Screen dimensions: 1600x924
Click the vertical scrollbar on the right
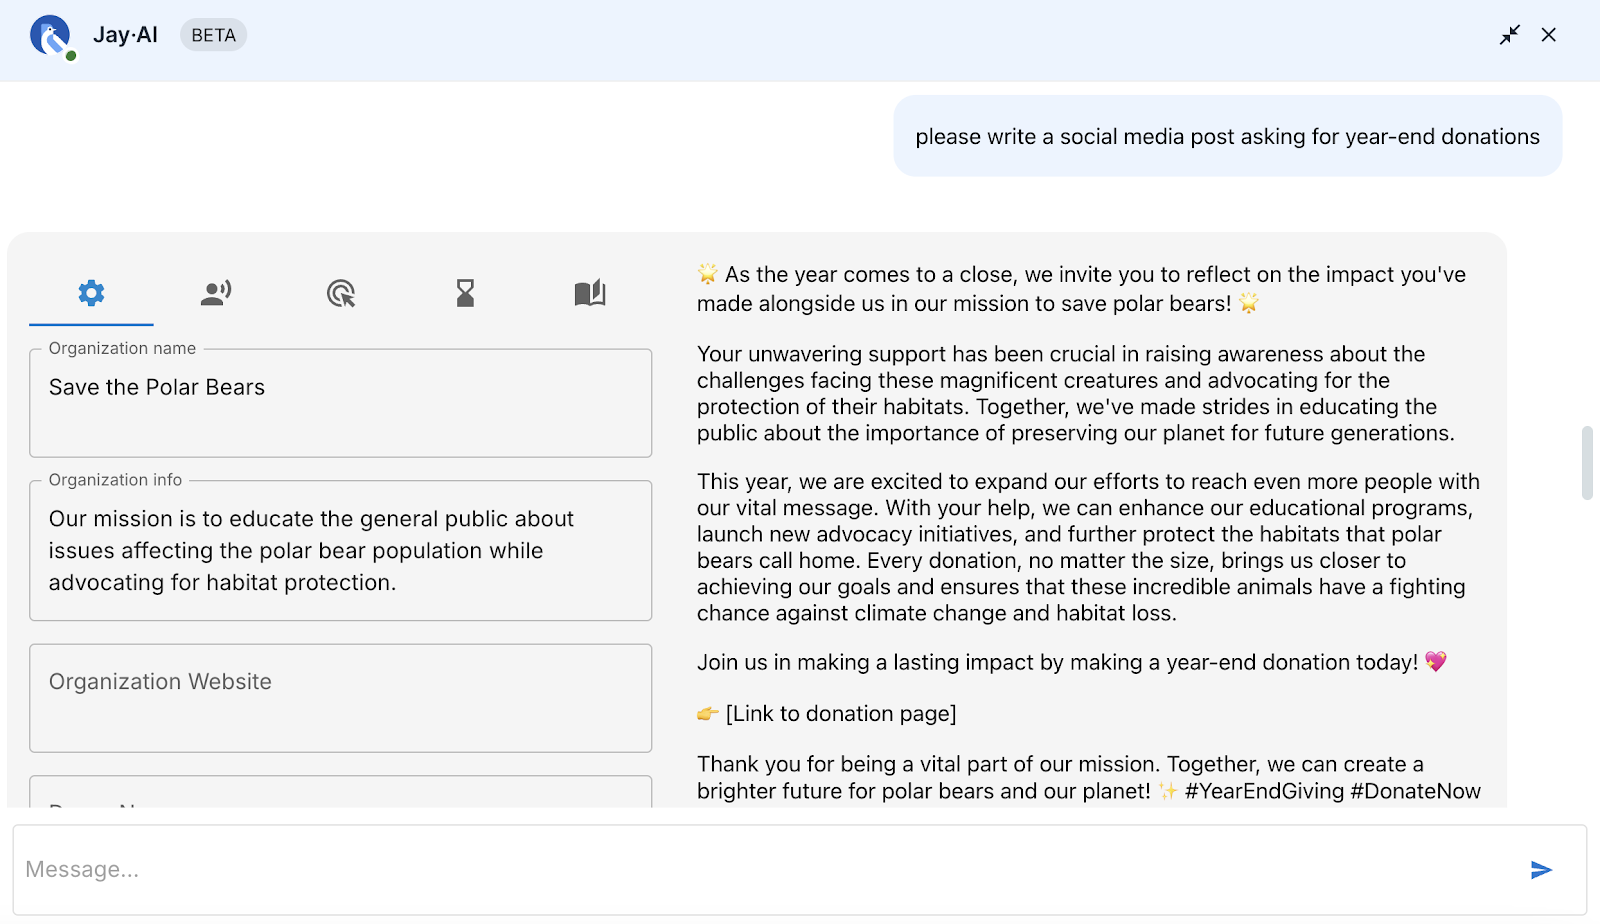(1586, 462)
